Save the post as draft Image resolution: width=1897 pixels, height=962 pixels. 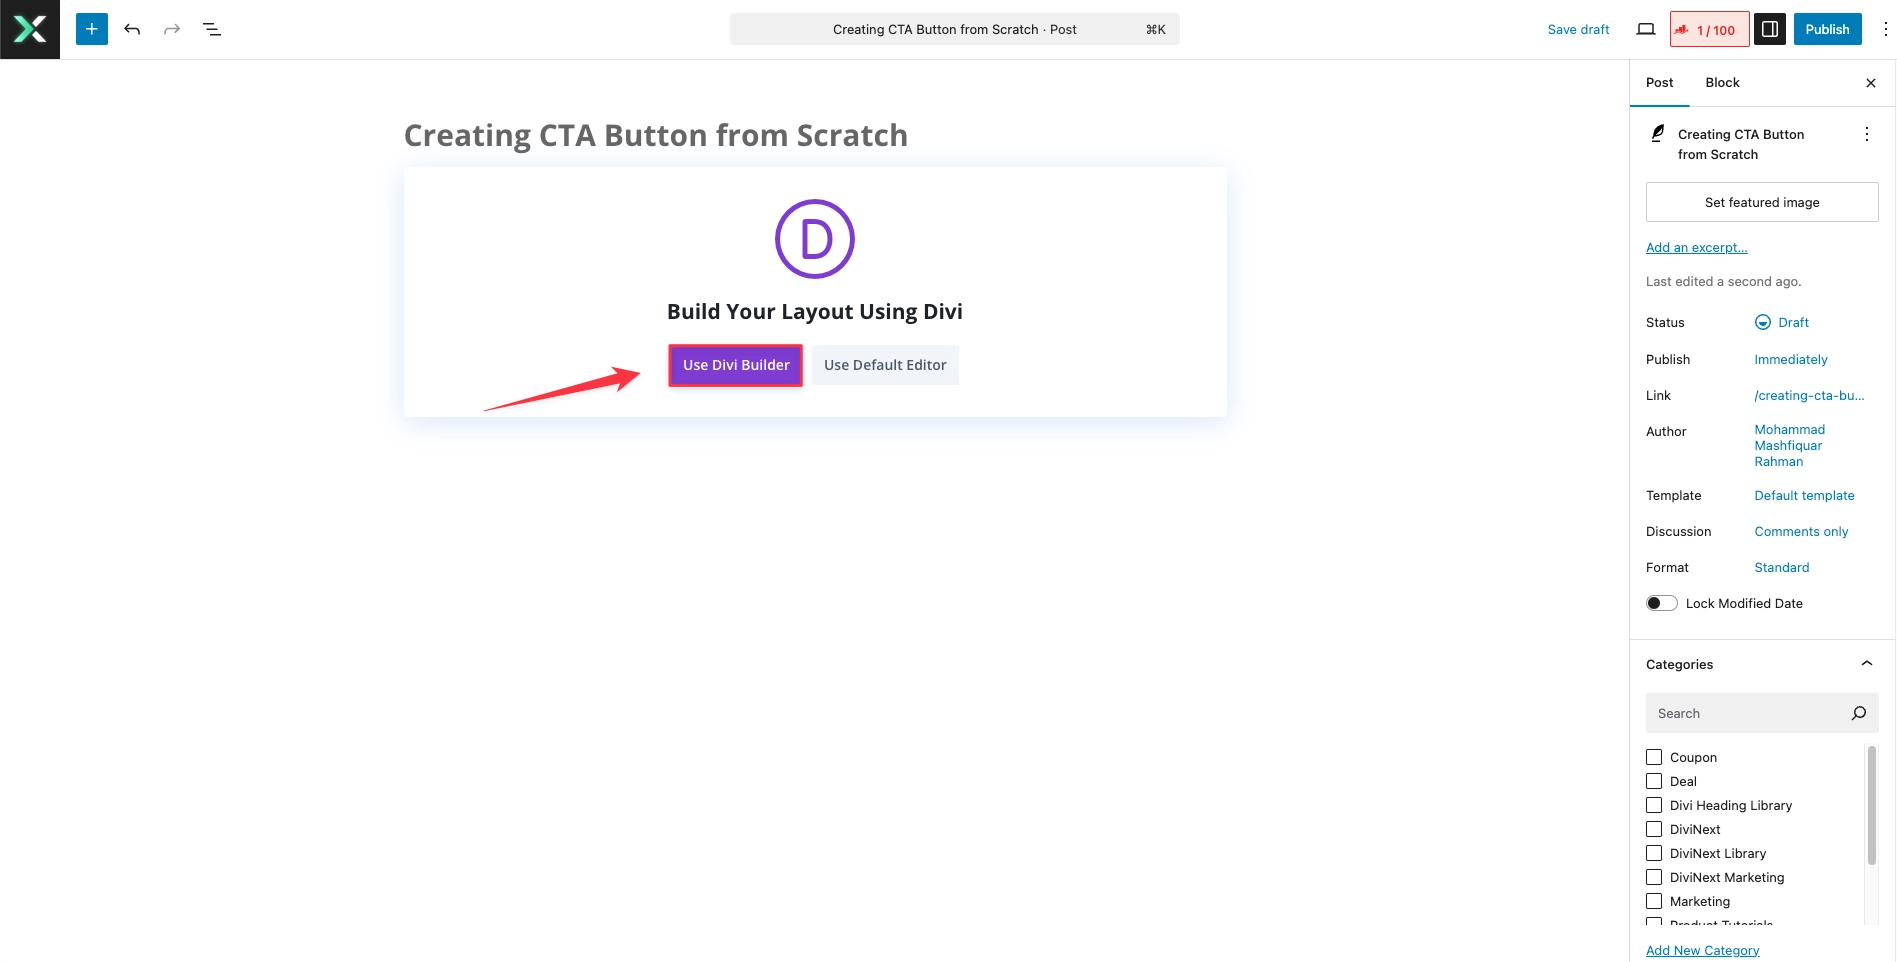[x=1578, y=29]
